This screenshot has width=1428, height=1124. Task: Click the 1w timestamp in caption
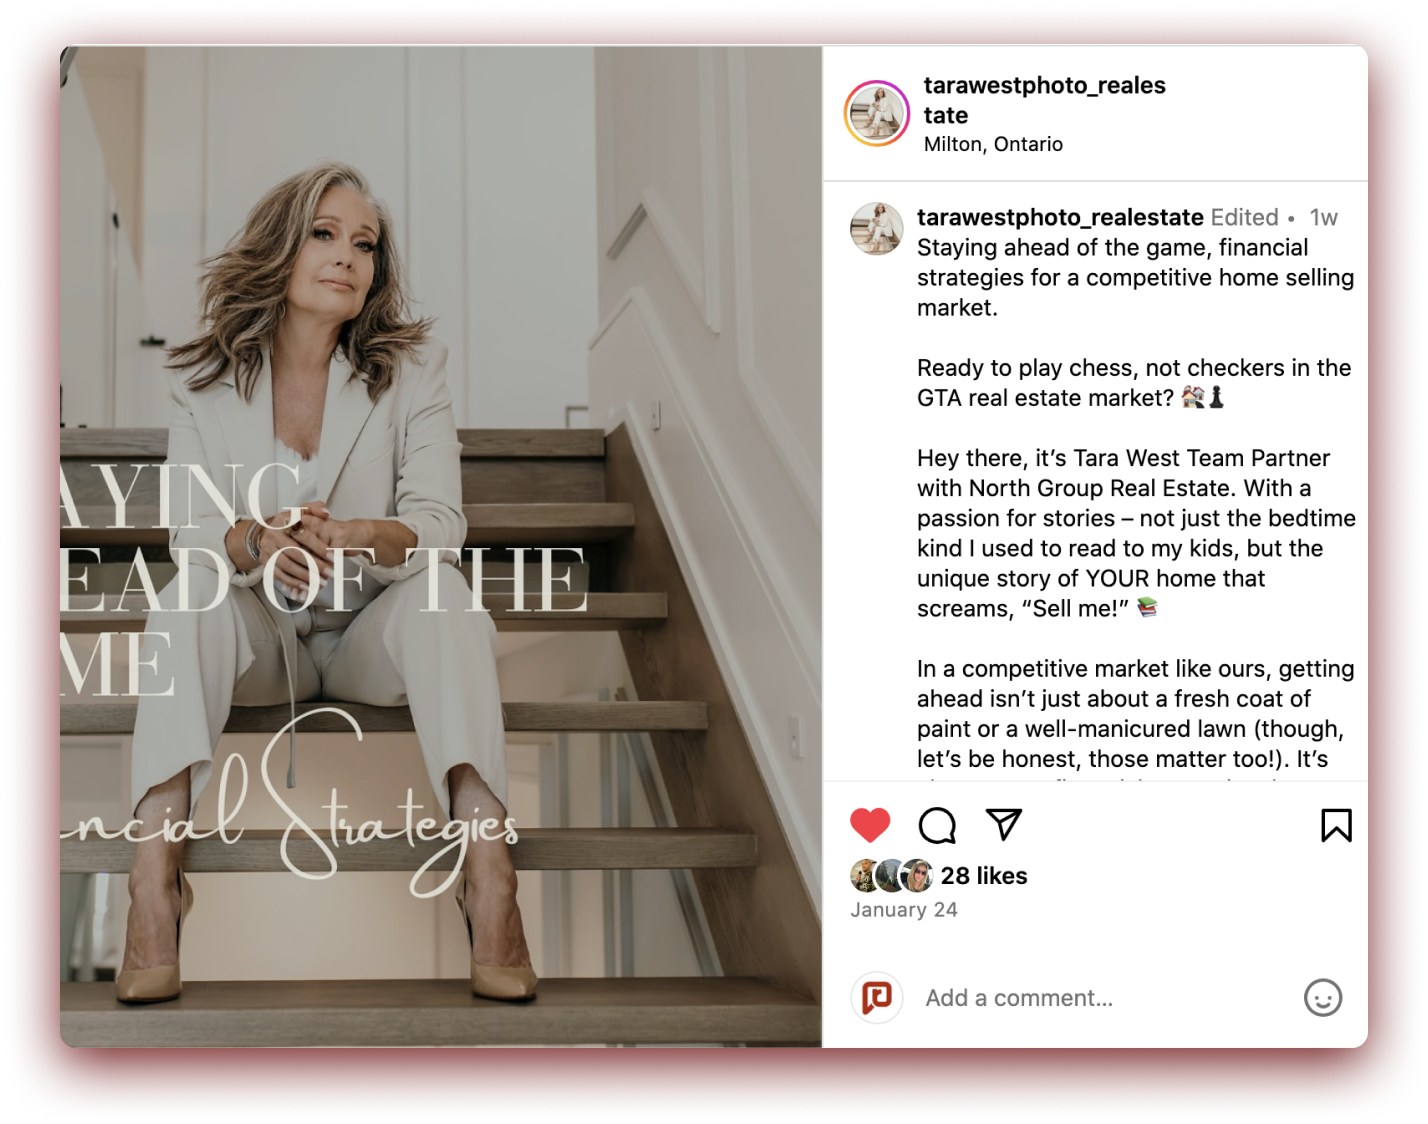(1324, 217)
